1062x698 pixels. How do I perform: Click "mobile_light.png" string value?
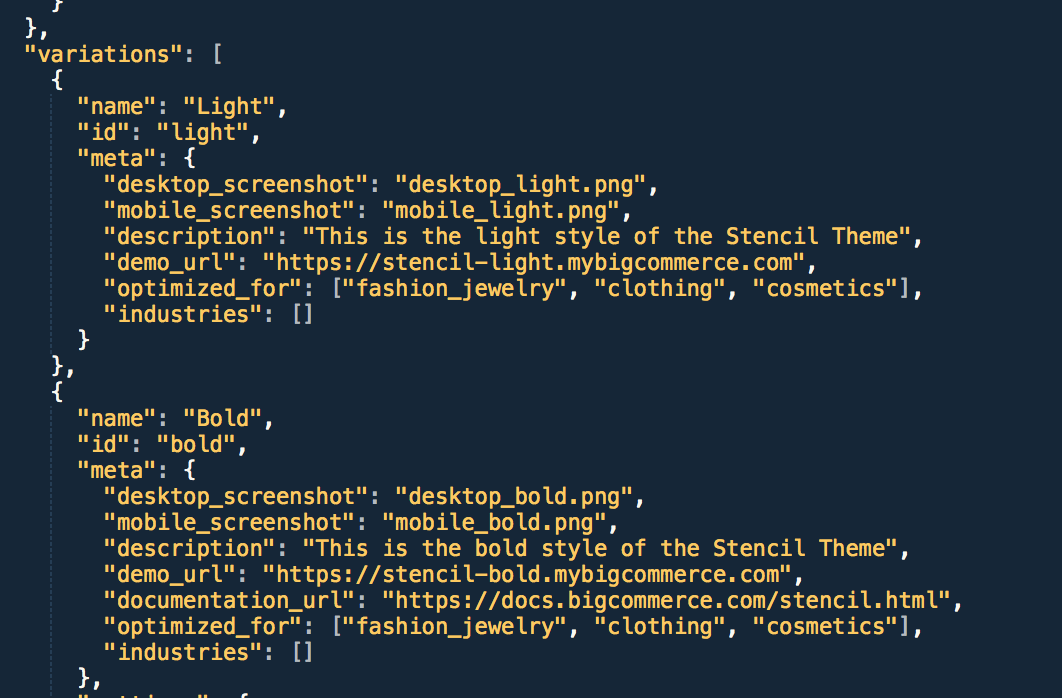click(500, 211)
